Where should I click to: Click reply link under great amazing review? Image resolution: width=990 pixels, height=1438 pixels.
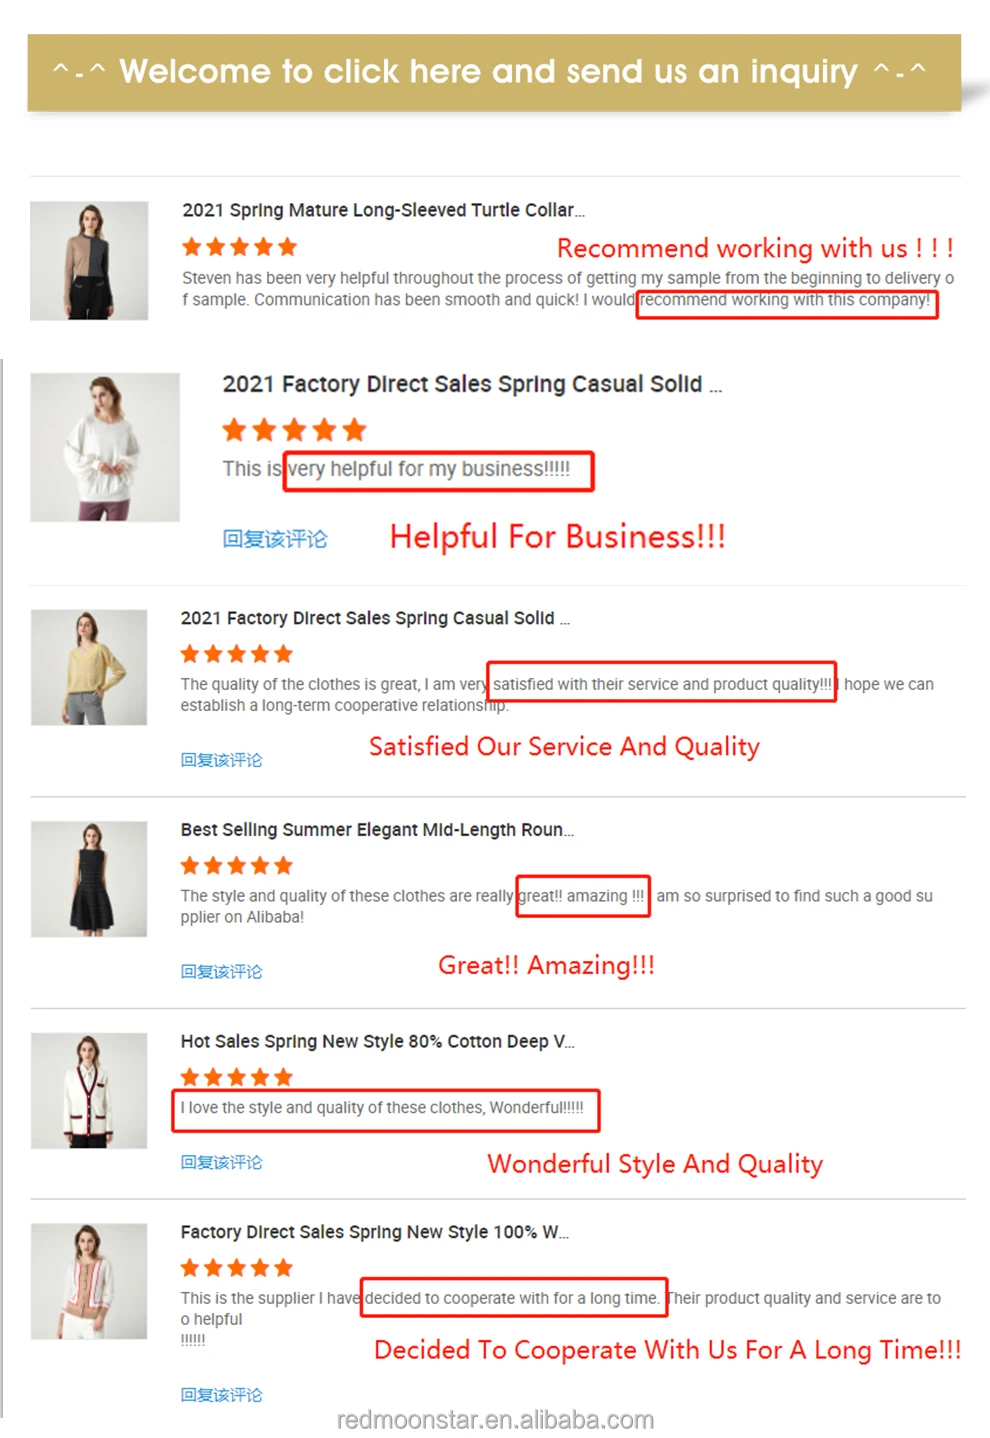point(221,971)
